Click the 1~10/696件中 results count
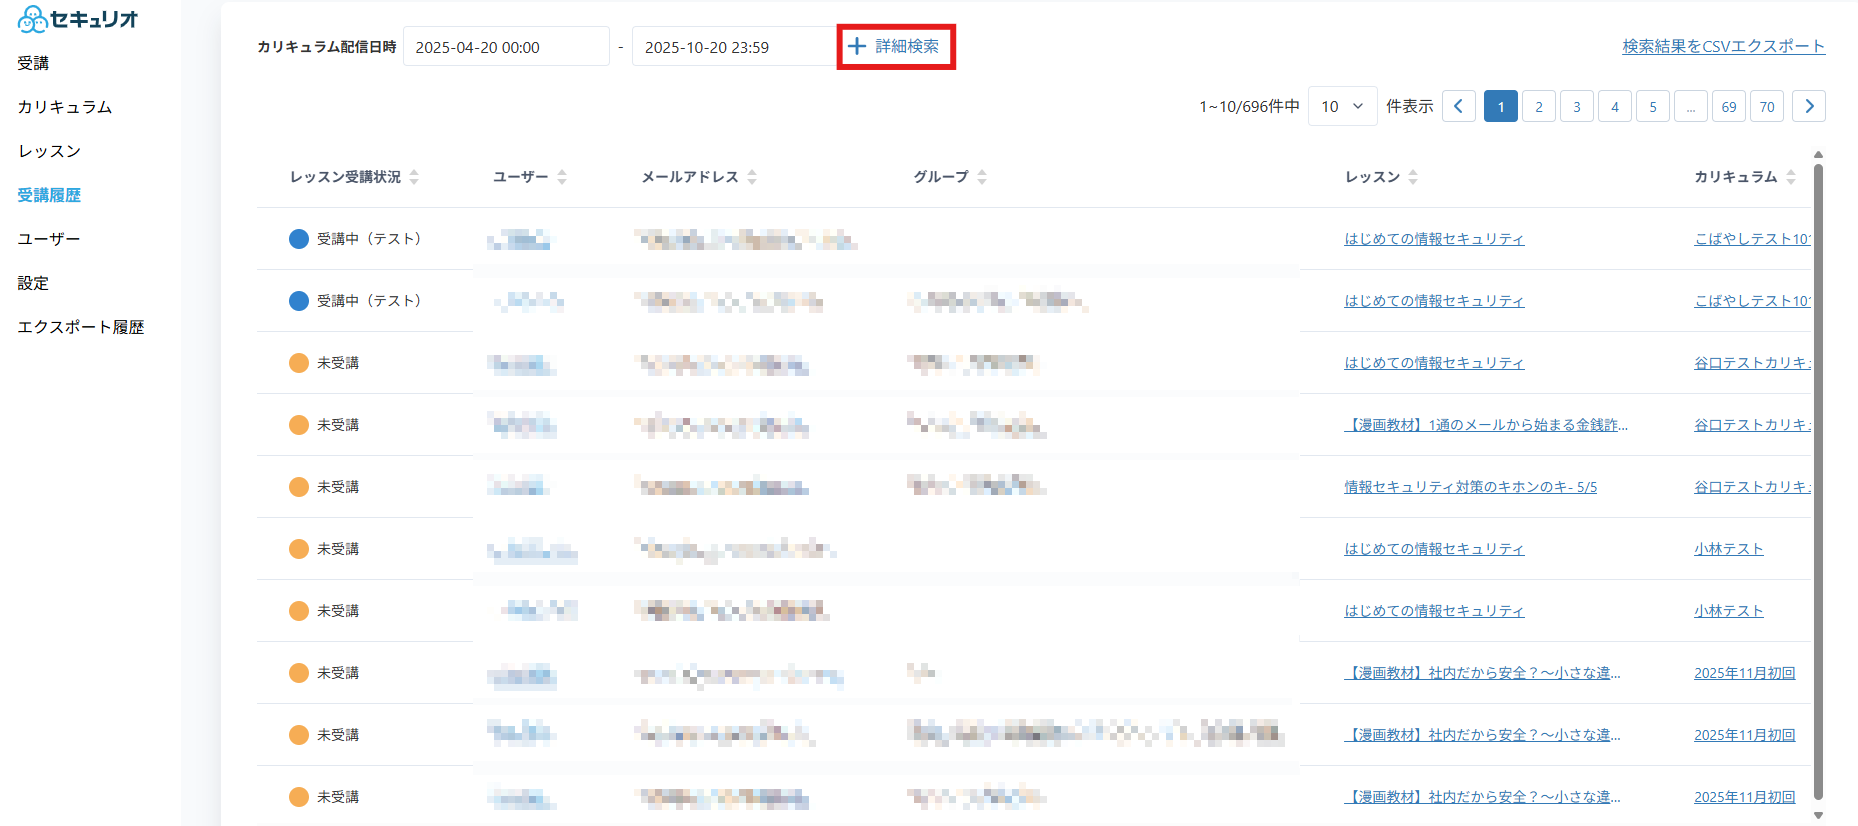 [x=1249, y=106]
